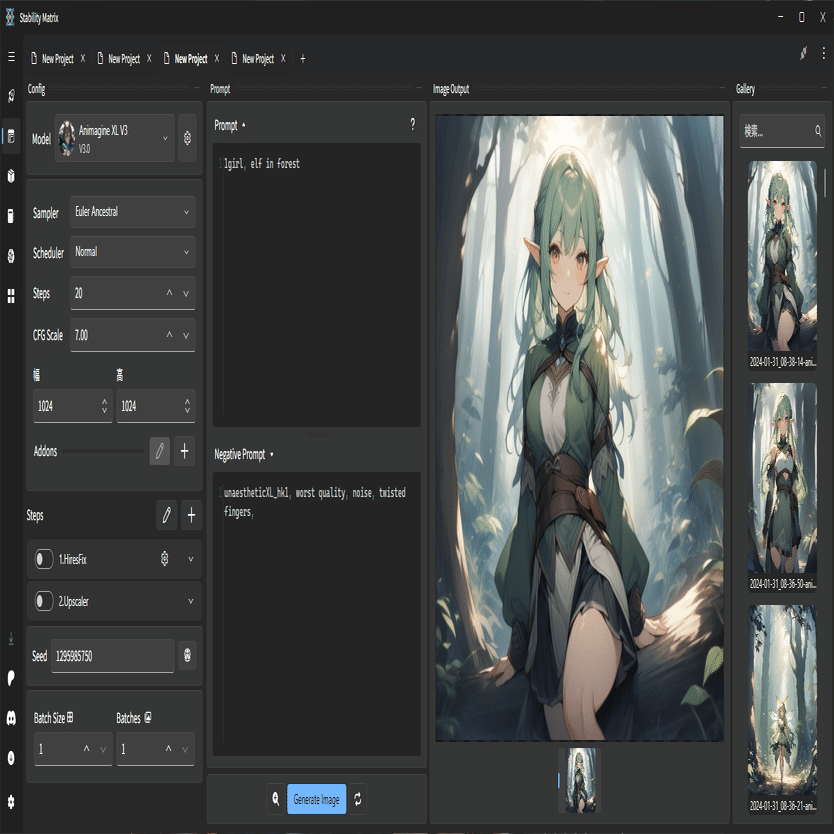
Task: Click the Discord icon in the sidebar
Action: 11,717
